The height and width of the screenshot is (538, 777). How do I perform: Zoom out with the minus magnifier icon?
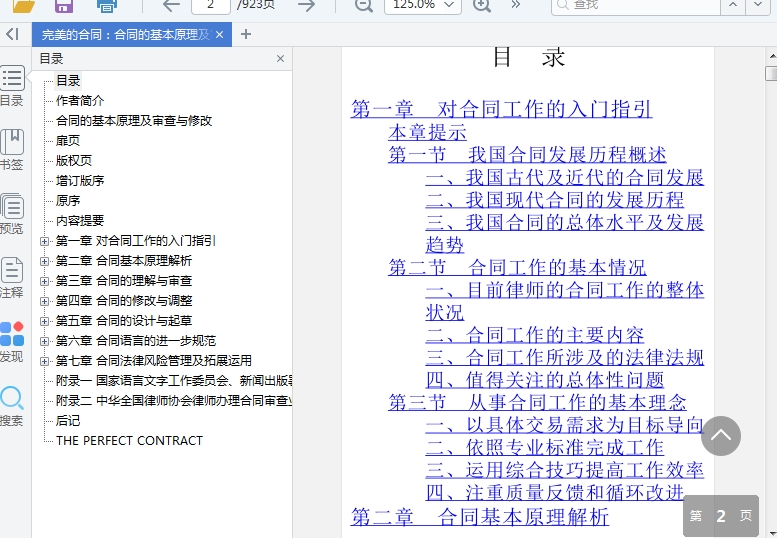pos(364,5)
